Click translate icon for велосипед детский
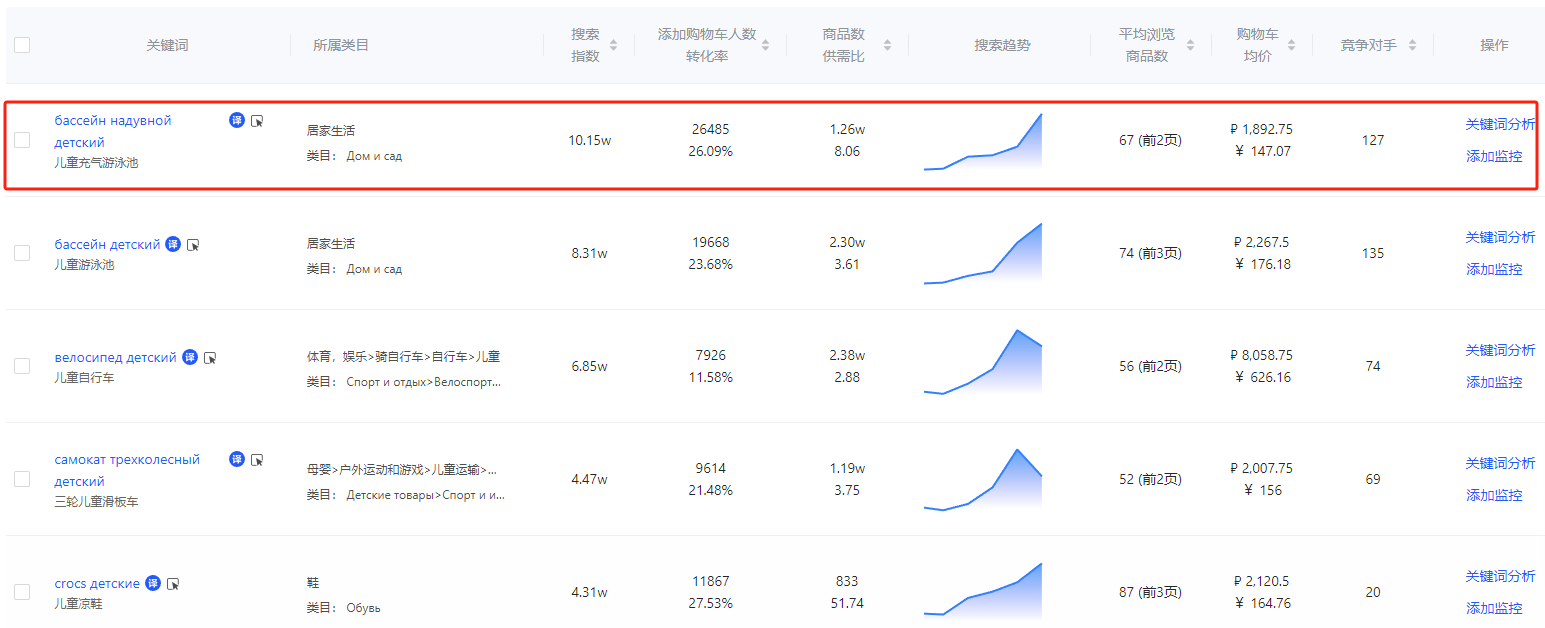 190,357
